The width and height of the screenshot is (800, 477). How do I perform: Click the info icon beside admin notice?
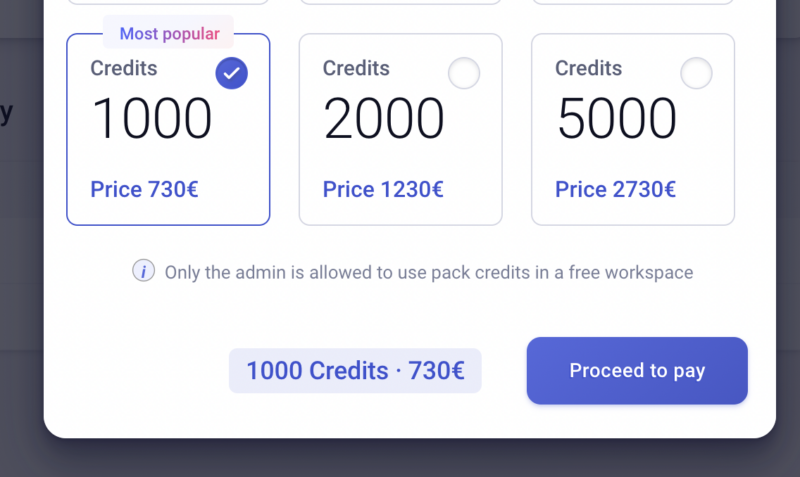click(143, 271)
